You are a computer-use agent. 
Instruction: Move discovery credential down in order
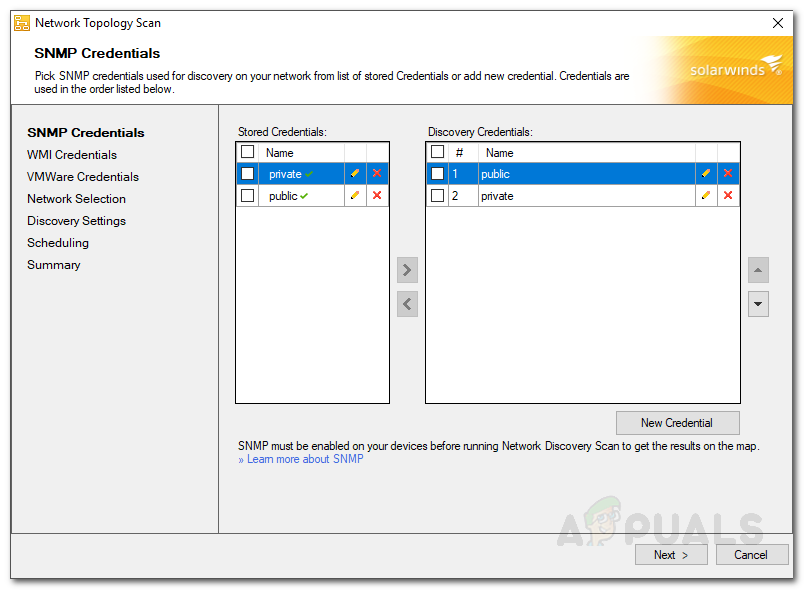pos(758,304)
